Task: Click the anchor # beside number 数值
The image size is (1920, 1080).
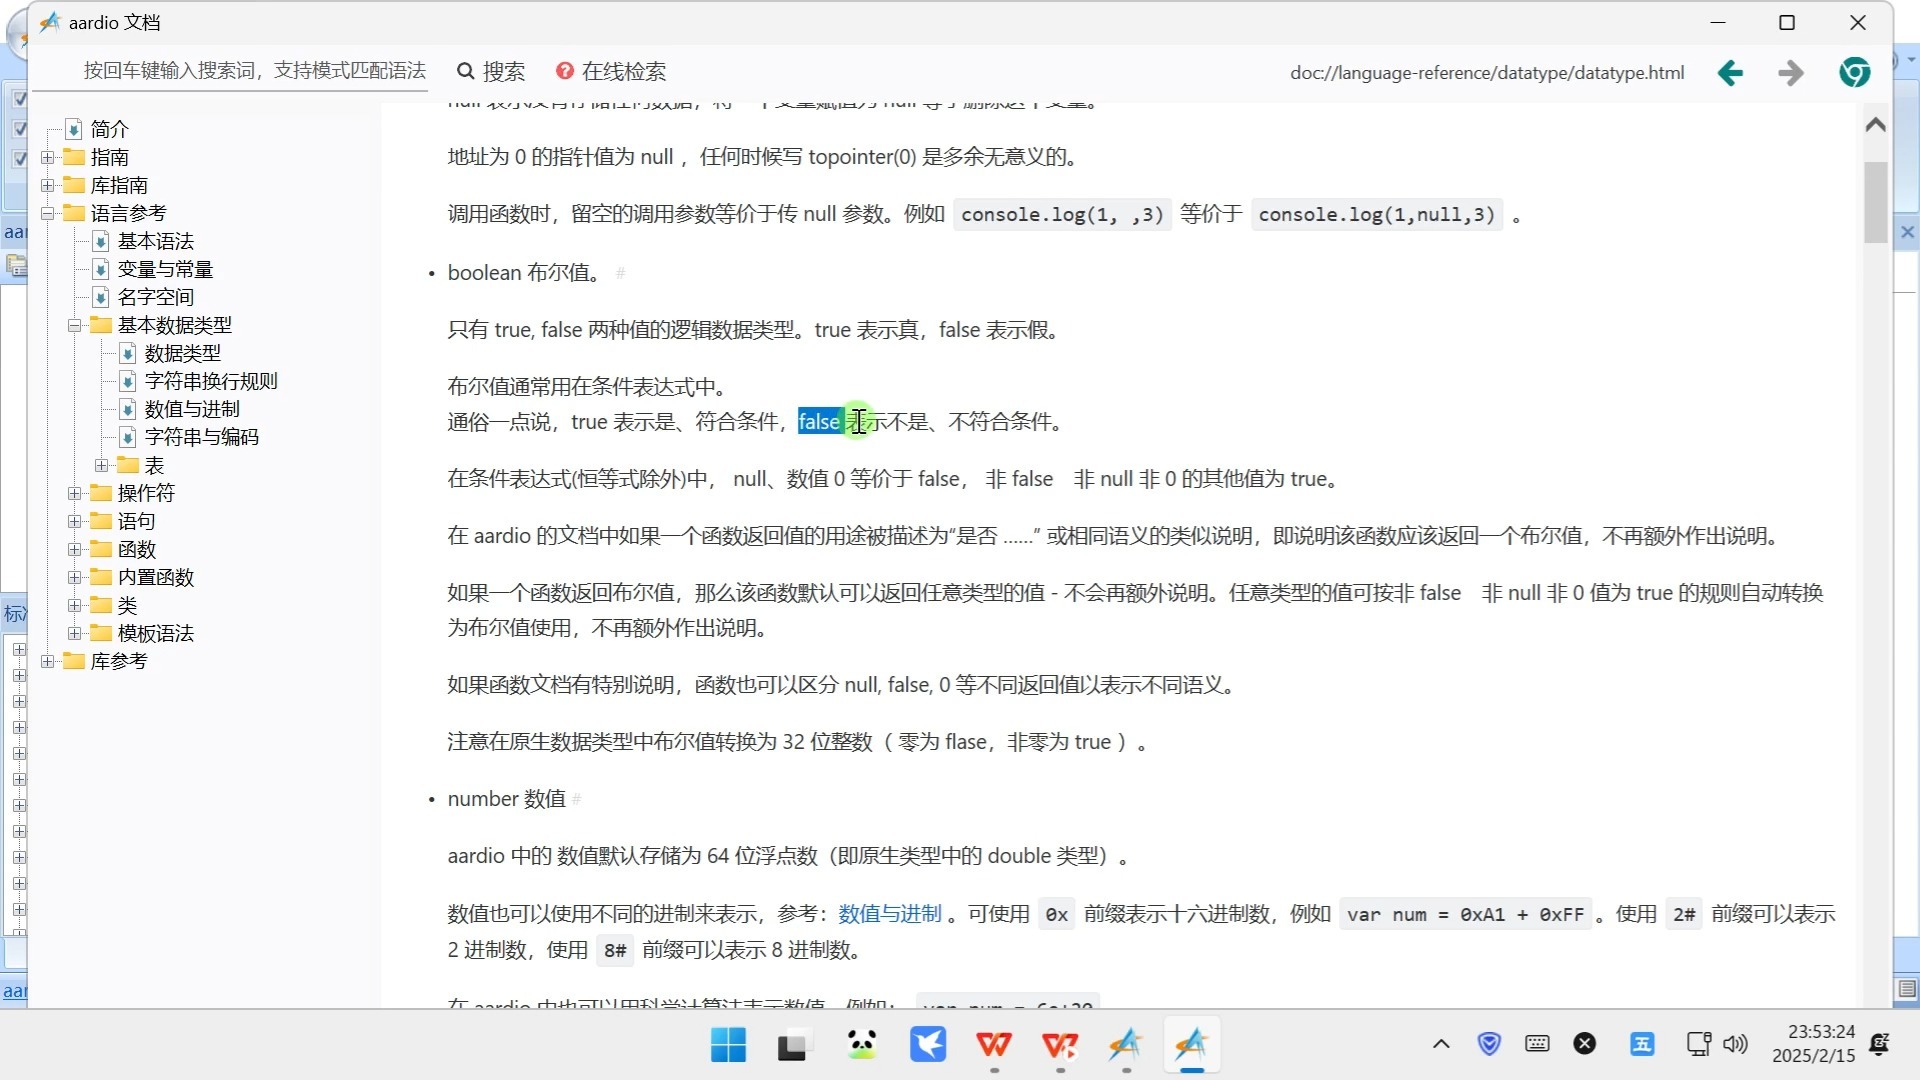Action: pyautogui.click(x=576, y=799)
